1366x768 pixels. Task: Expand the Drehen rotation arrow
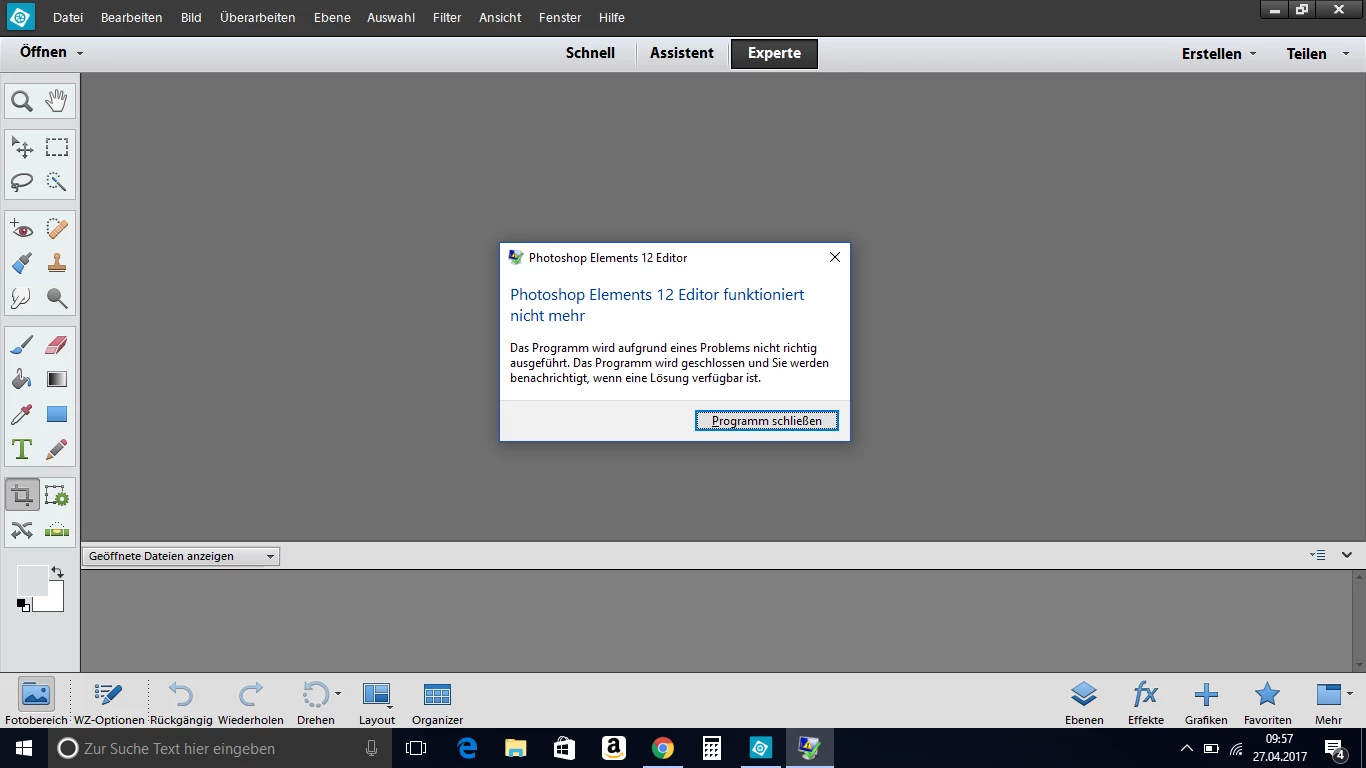(x=338, y=693)
